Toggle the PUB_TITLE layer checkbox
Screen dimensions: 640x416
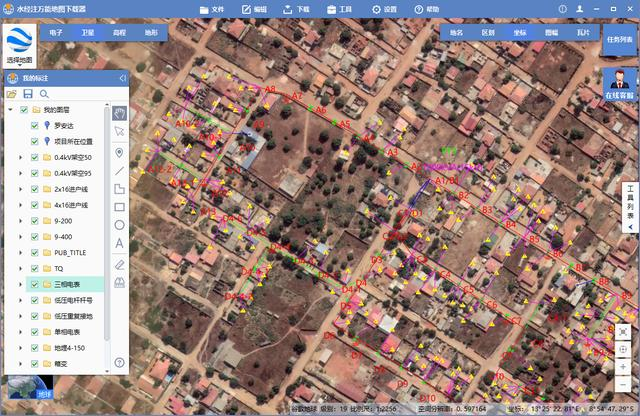pos(35,253)
